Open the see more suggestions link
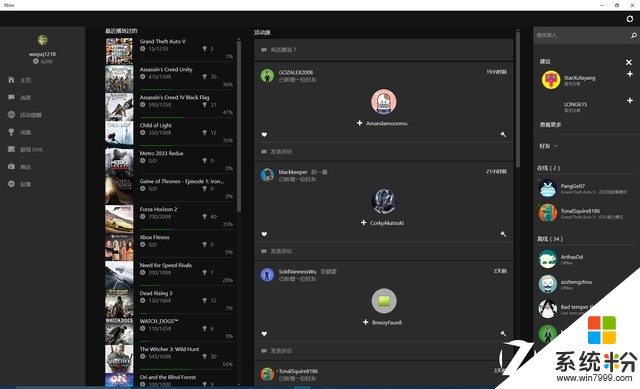 (551, 124)
